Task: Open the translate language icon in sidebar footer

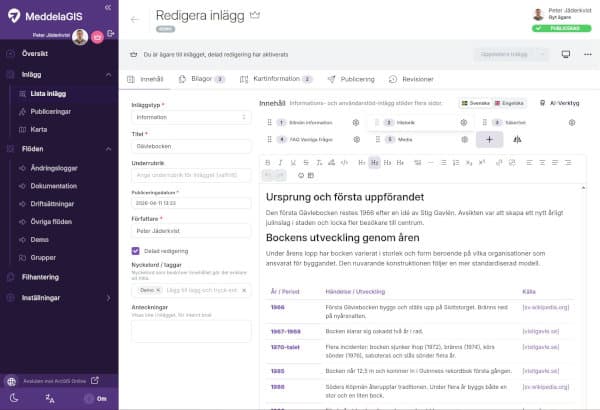Action: tap(50, 399)
